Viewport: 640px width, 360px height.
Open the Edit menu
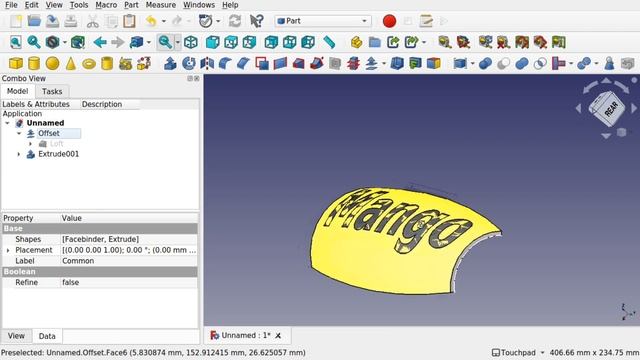(x=31, y=5)
